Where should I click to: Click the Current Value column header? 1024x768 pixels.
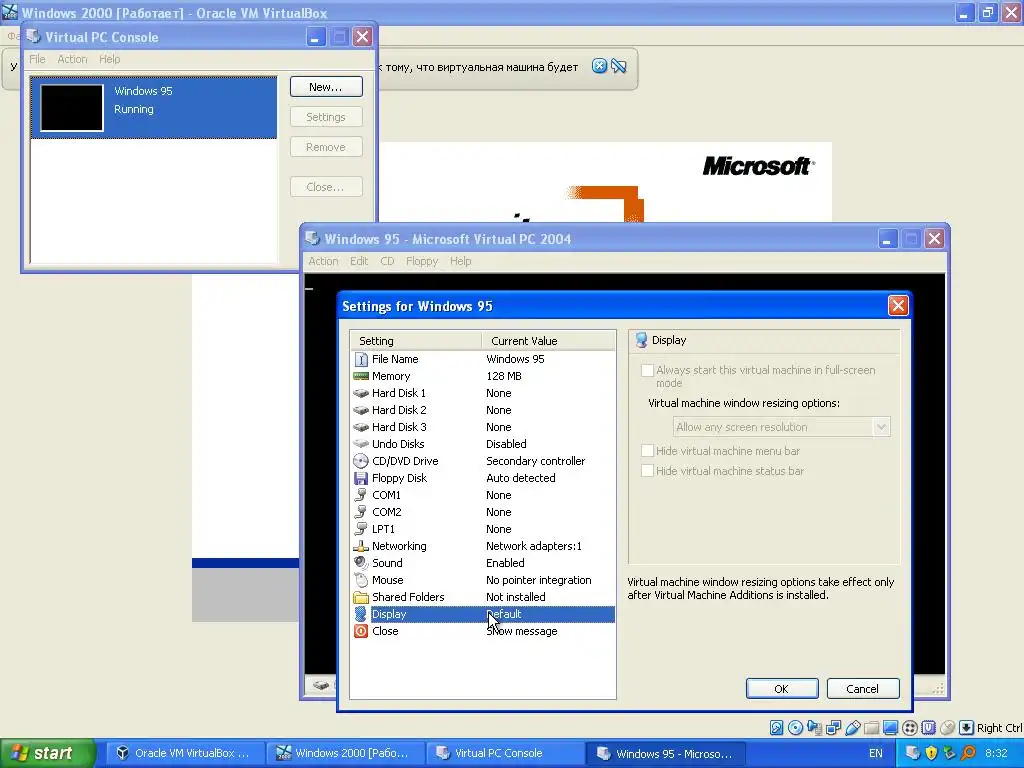pos(549,341)
